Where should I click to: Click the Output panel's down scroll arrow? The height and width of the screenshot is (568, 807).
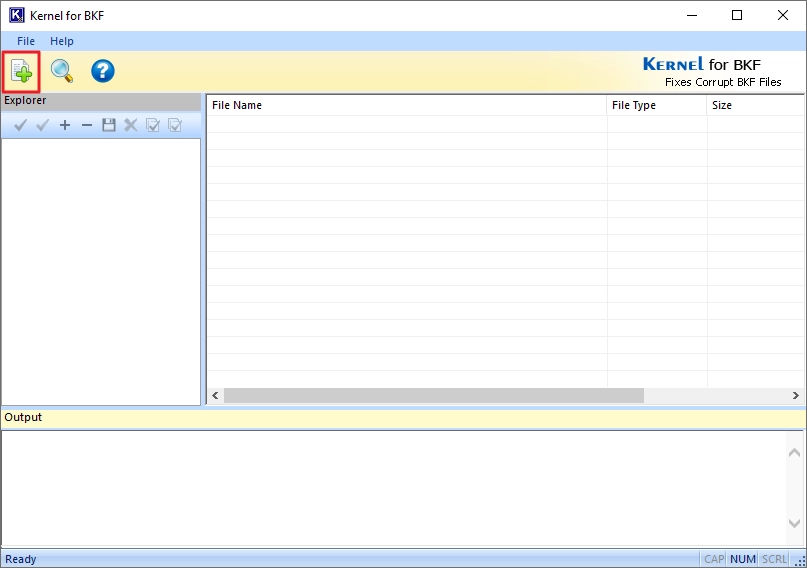click(794, 523)
